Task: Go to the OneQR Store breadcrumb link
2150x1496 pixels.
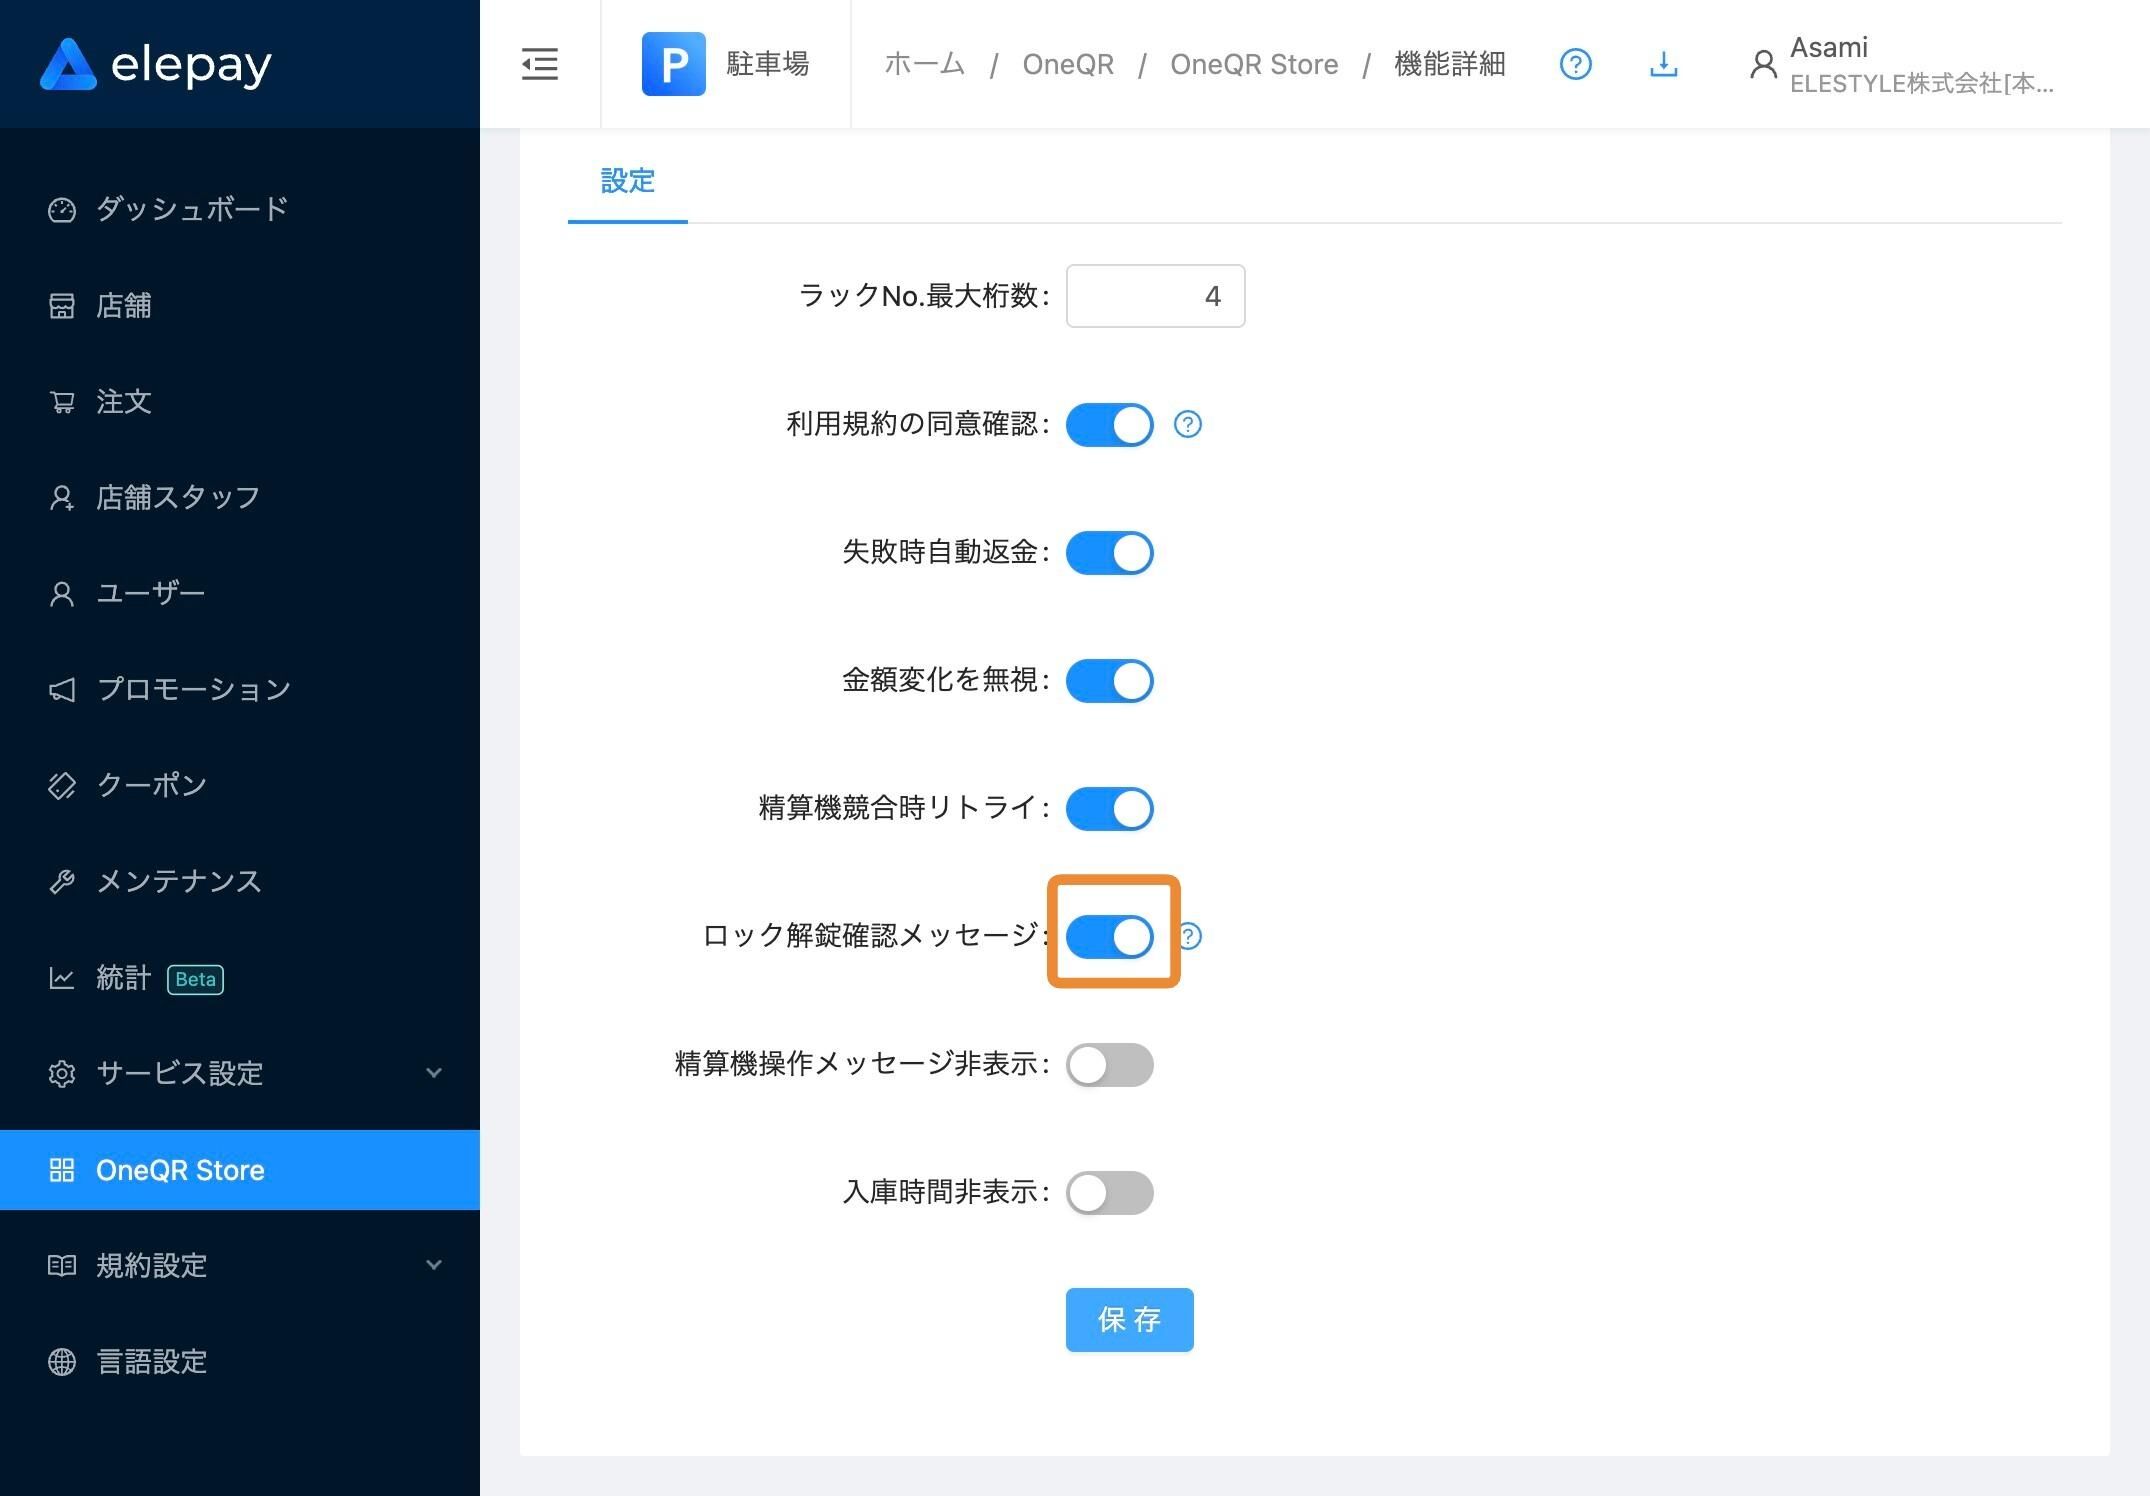Action: pos(1253,64)
